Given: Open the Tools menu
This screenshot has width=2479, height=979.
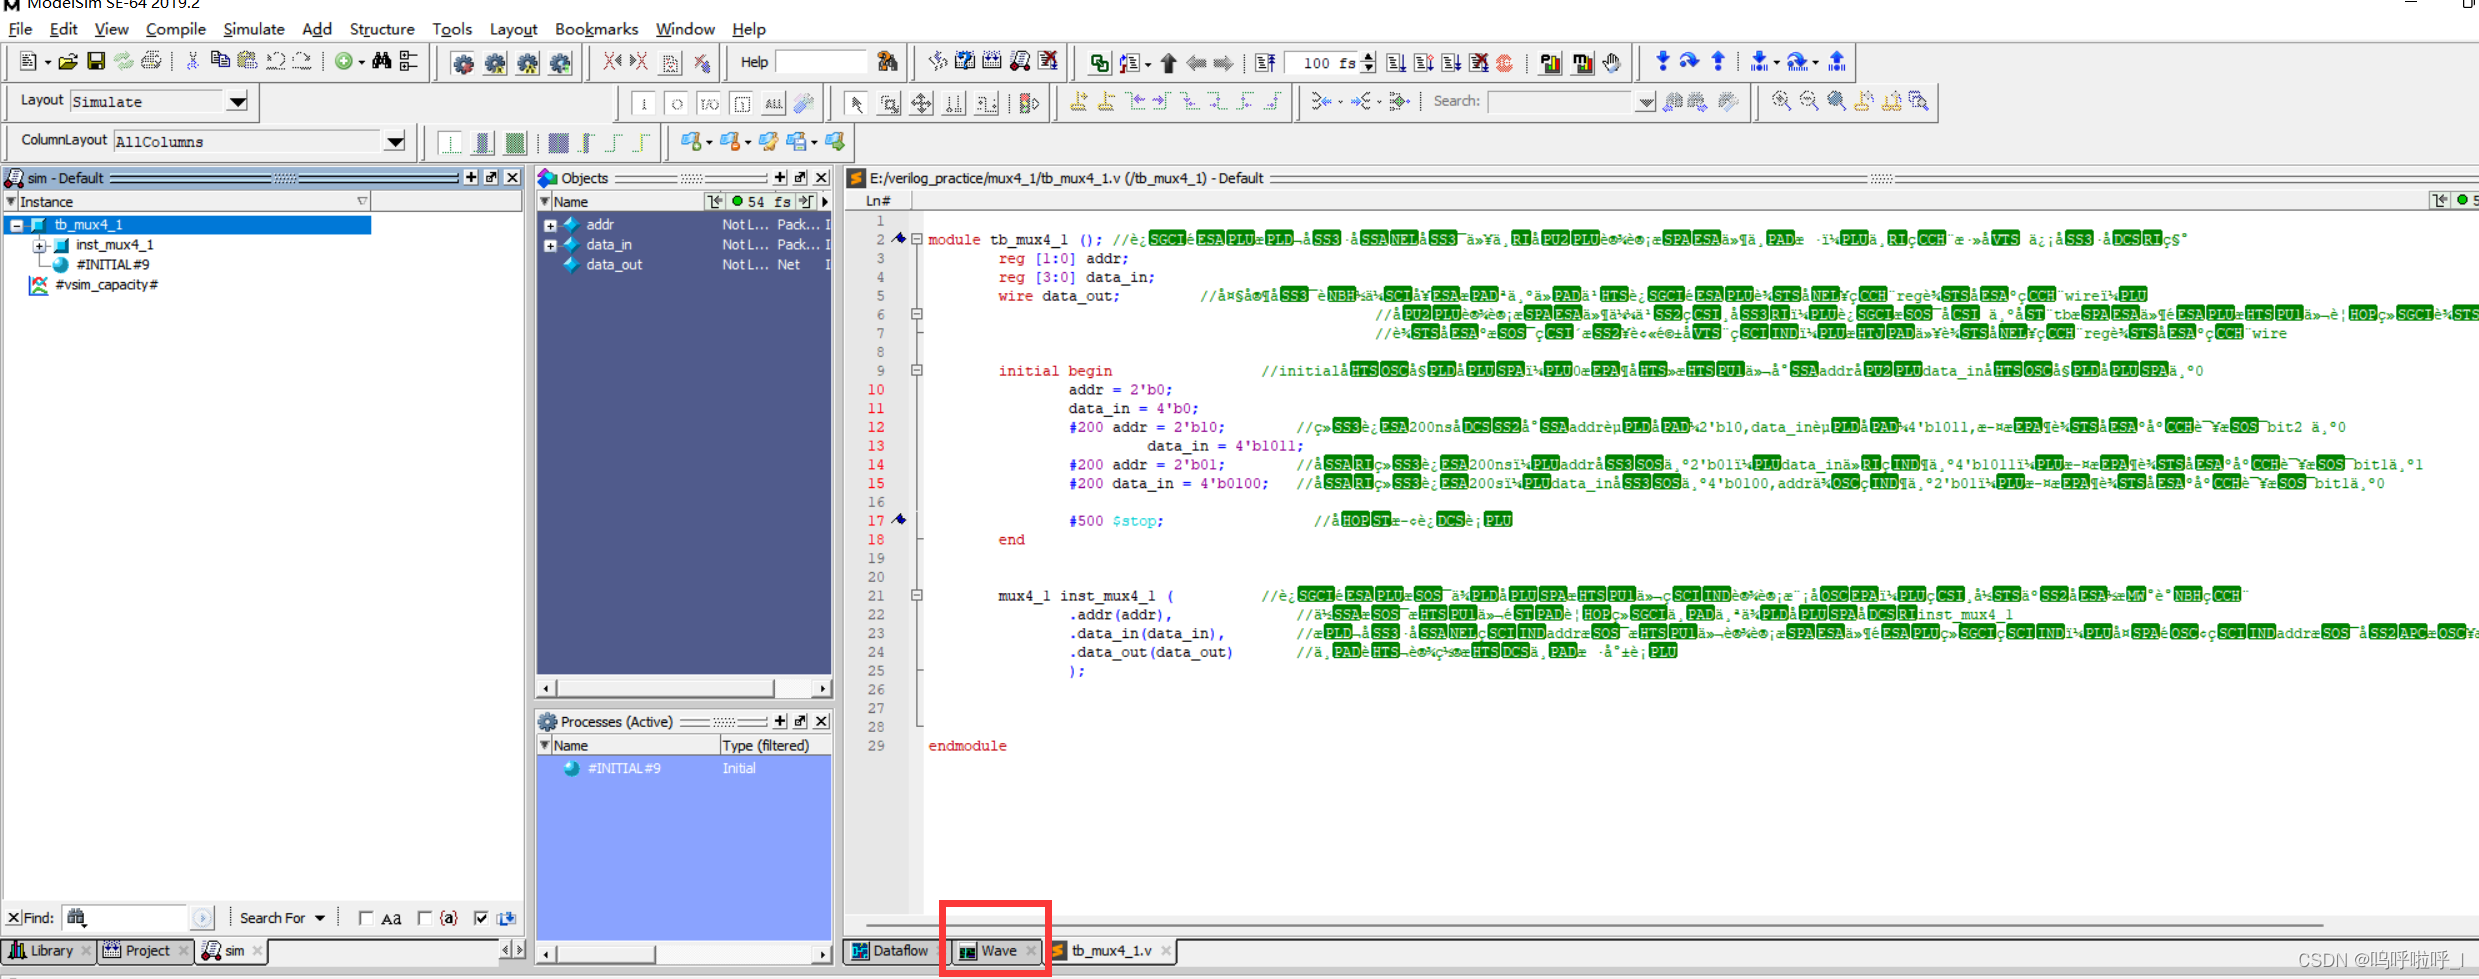Looking at the screenshot, I should 452,29.
